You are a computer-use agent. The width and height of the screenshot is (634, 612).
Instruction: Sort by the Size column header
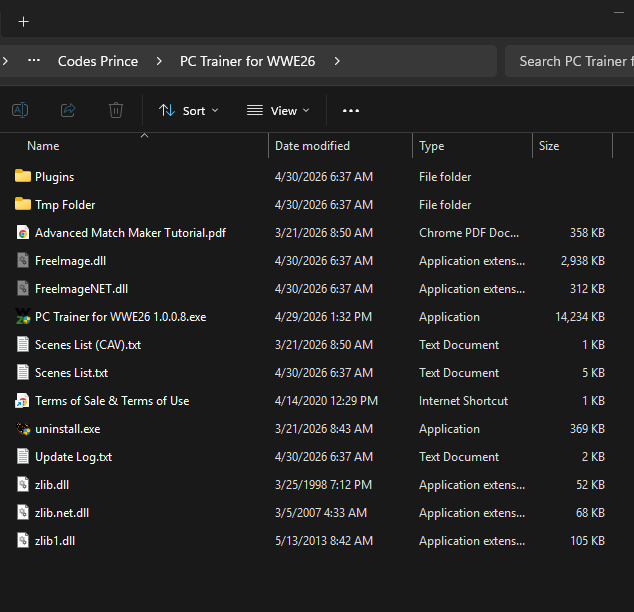(549, 146)
